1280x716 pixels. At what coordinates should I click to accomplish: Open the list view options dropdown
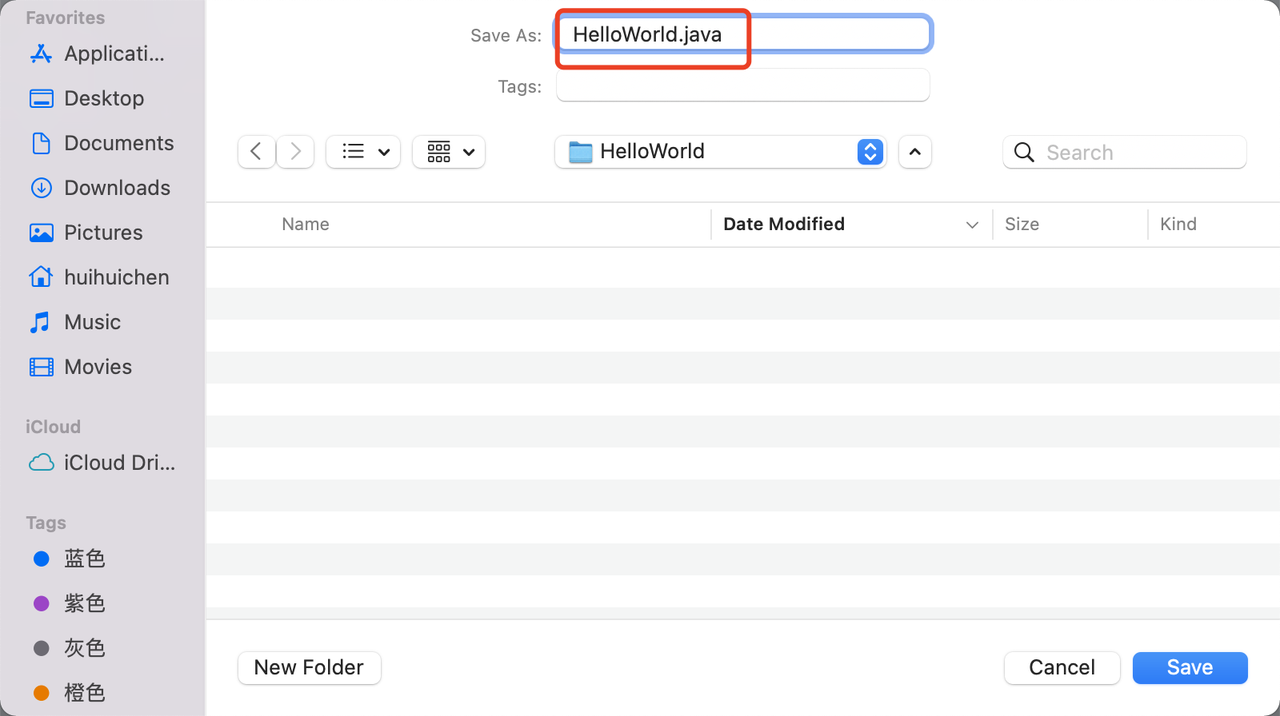(364, 151)
